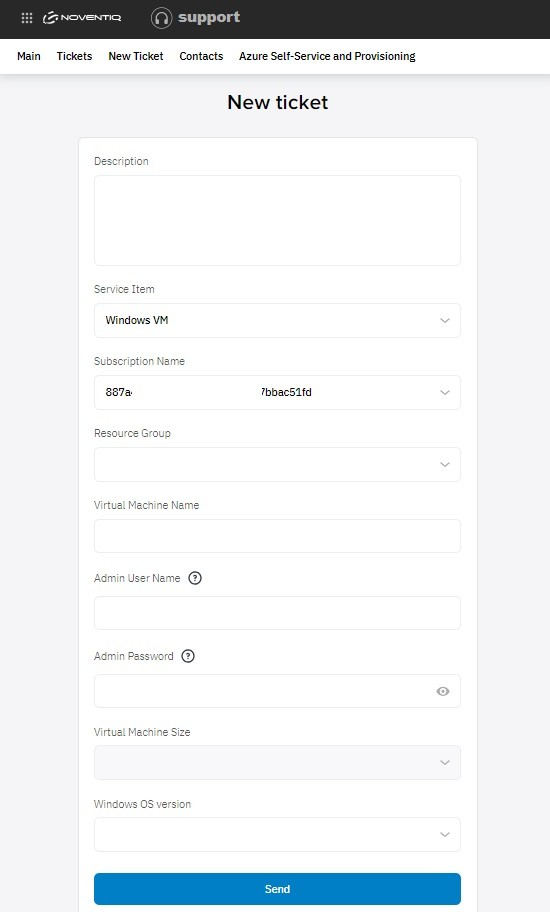Open Admin Password help tooltip icon
This screenshot has height=912, width=550.
pyautogui.click(x=188, y=656)
